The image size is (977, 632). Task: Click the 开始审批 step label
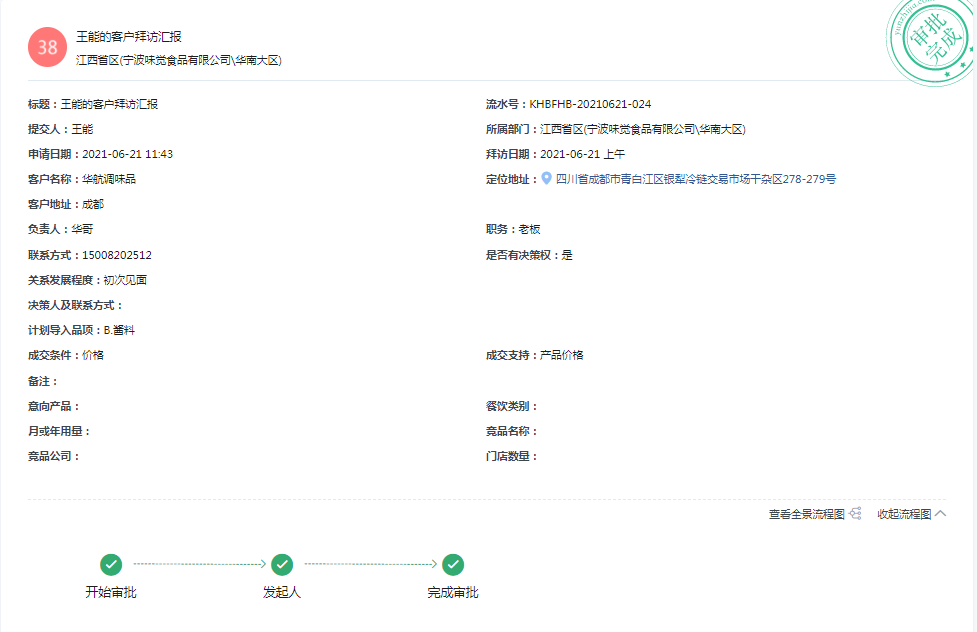(111, 592)
